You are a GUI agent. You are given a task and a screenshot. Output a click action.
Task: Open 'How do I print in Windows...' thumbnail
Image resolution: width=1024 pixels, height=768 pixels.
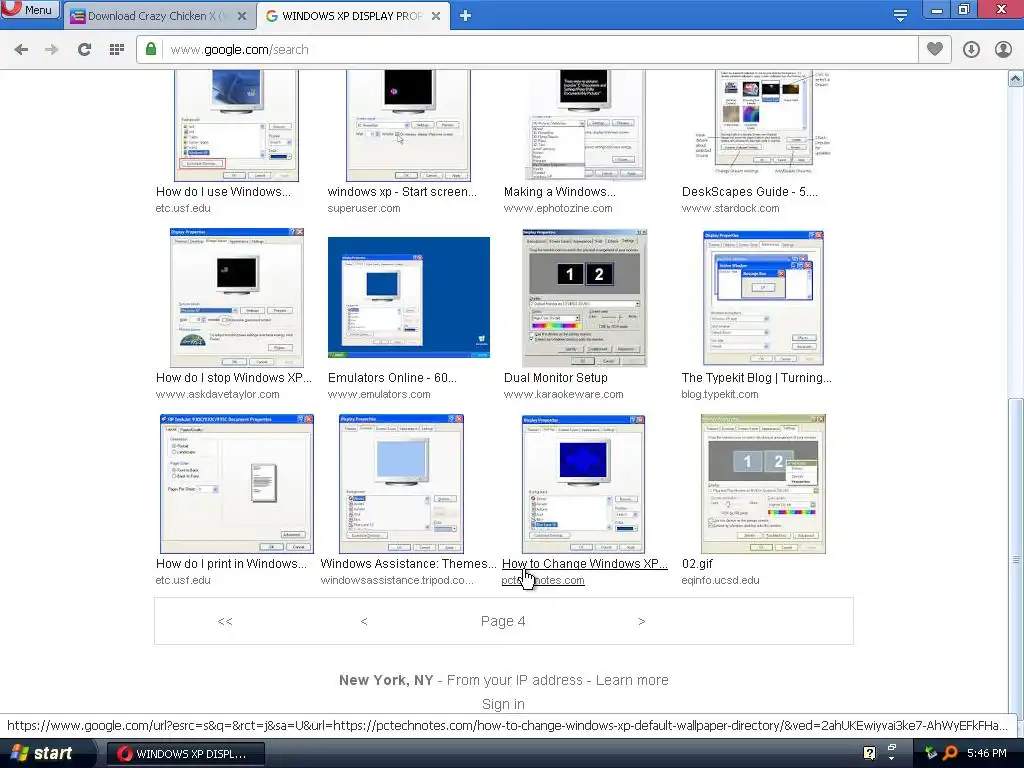[x=237, y=484]
